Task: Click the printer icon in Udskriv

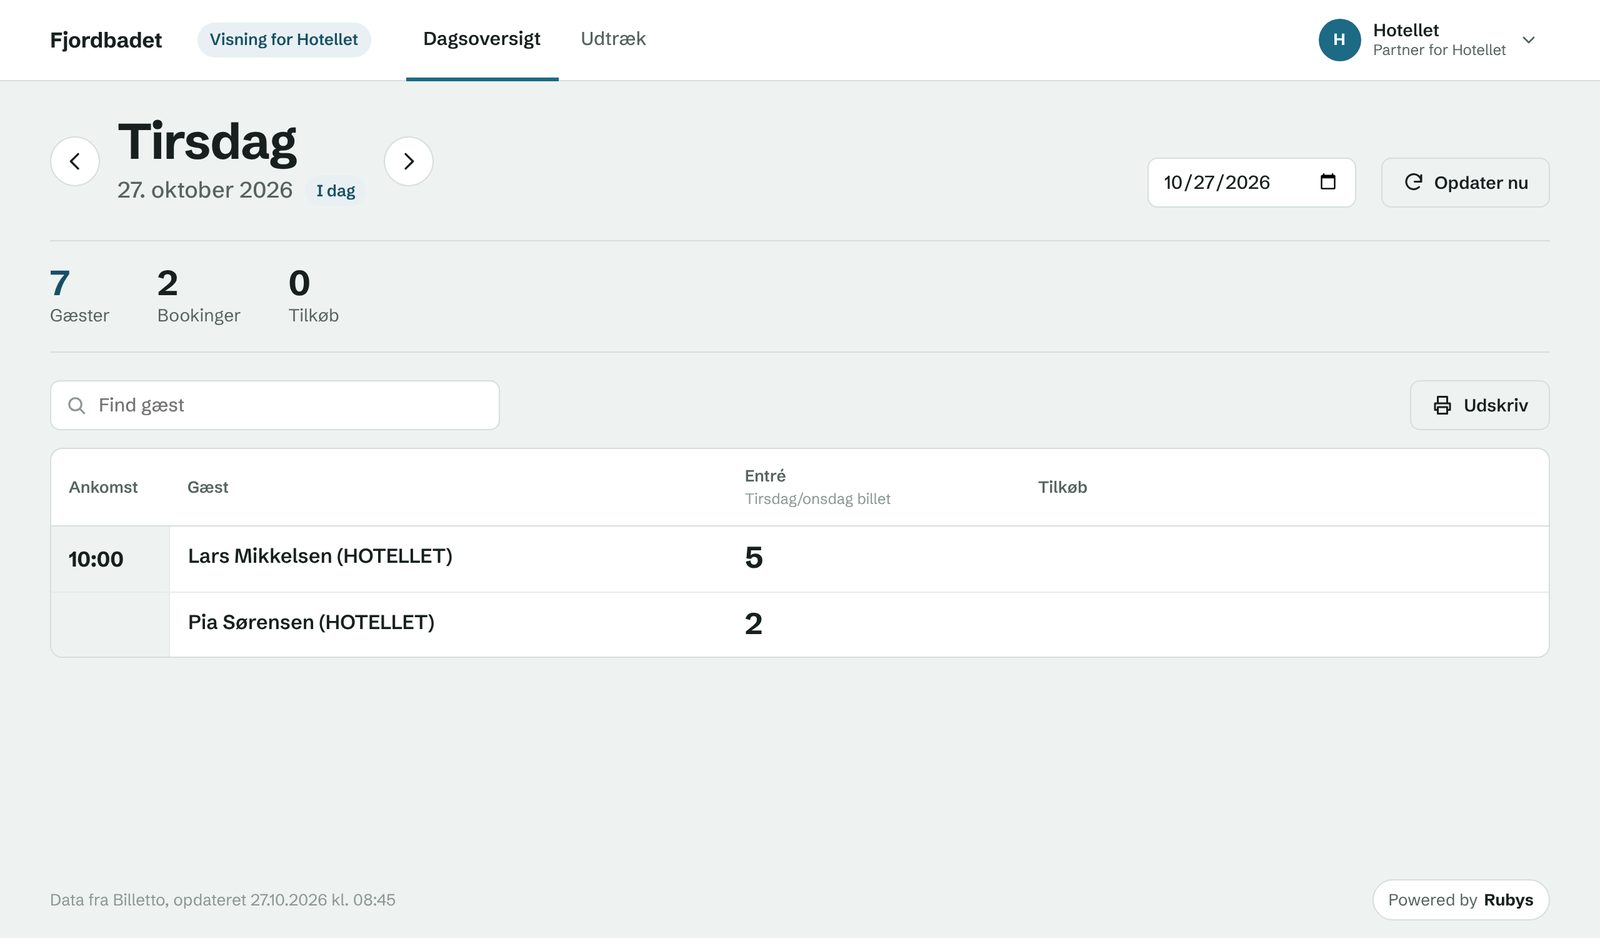Action: tap(1442, 405)
